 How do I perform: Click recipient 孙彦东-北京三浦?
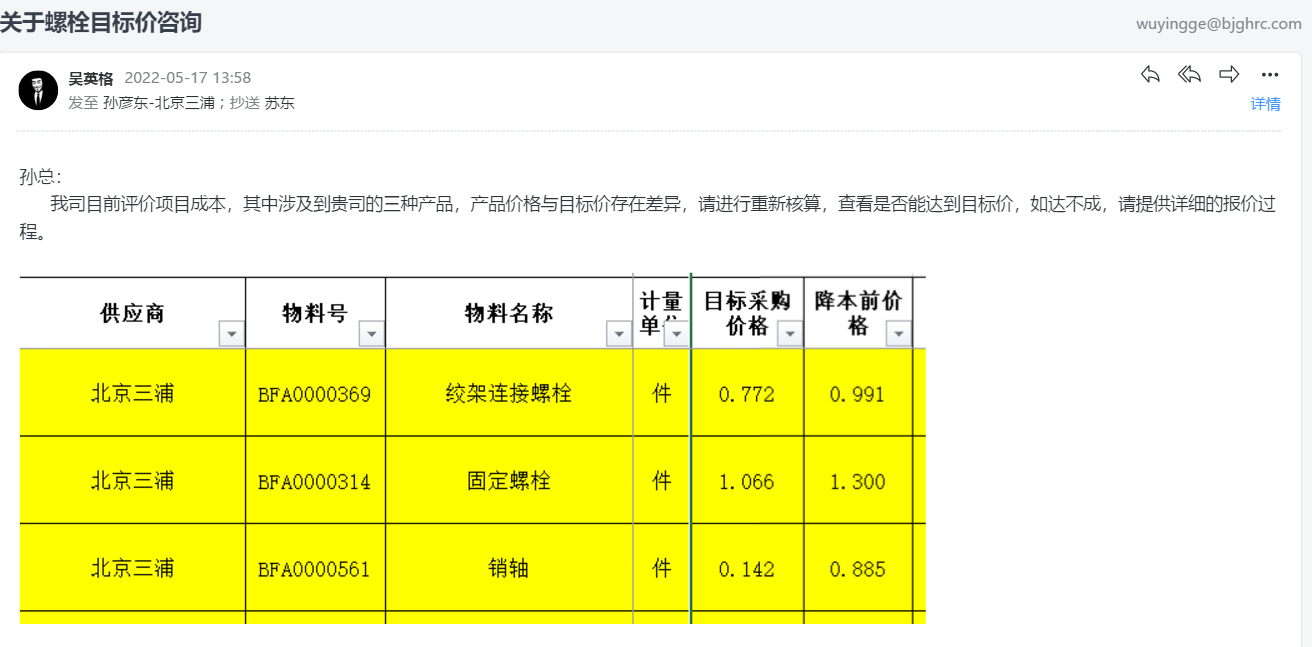(x=159, y=102)
